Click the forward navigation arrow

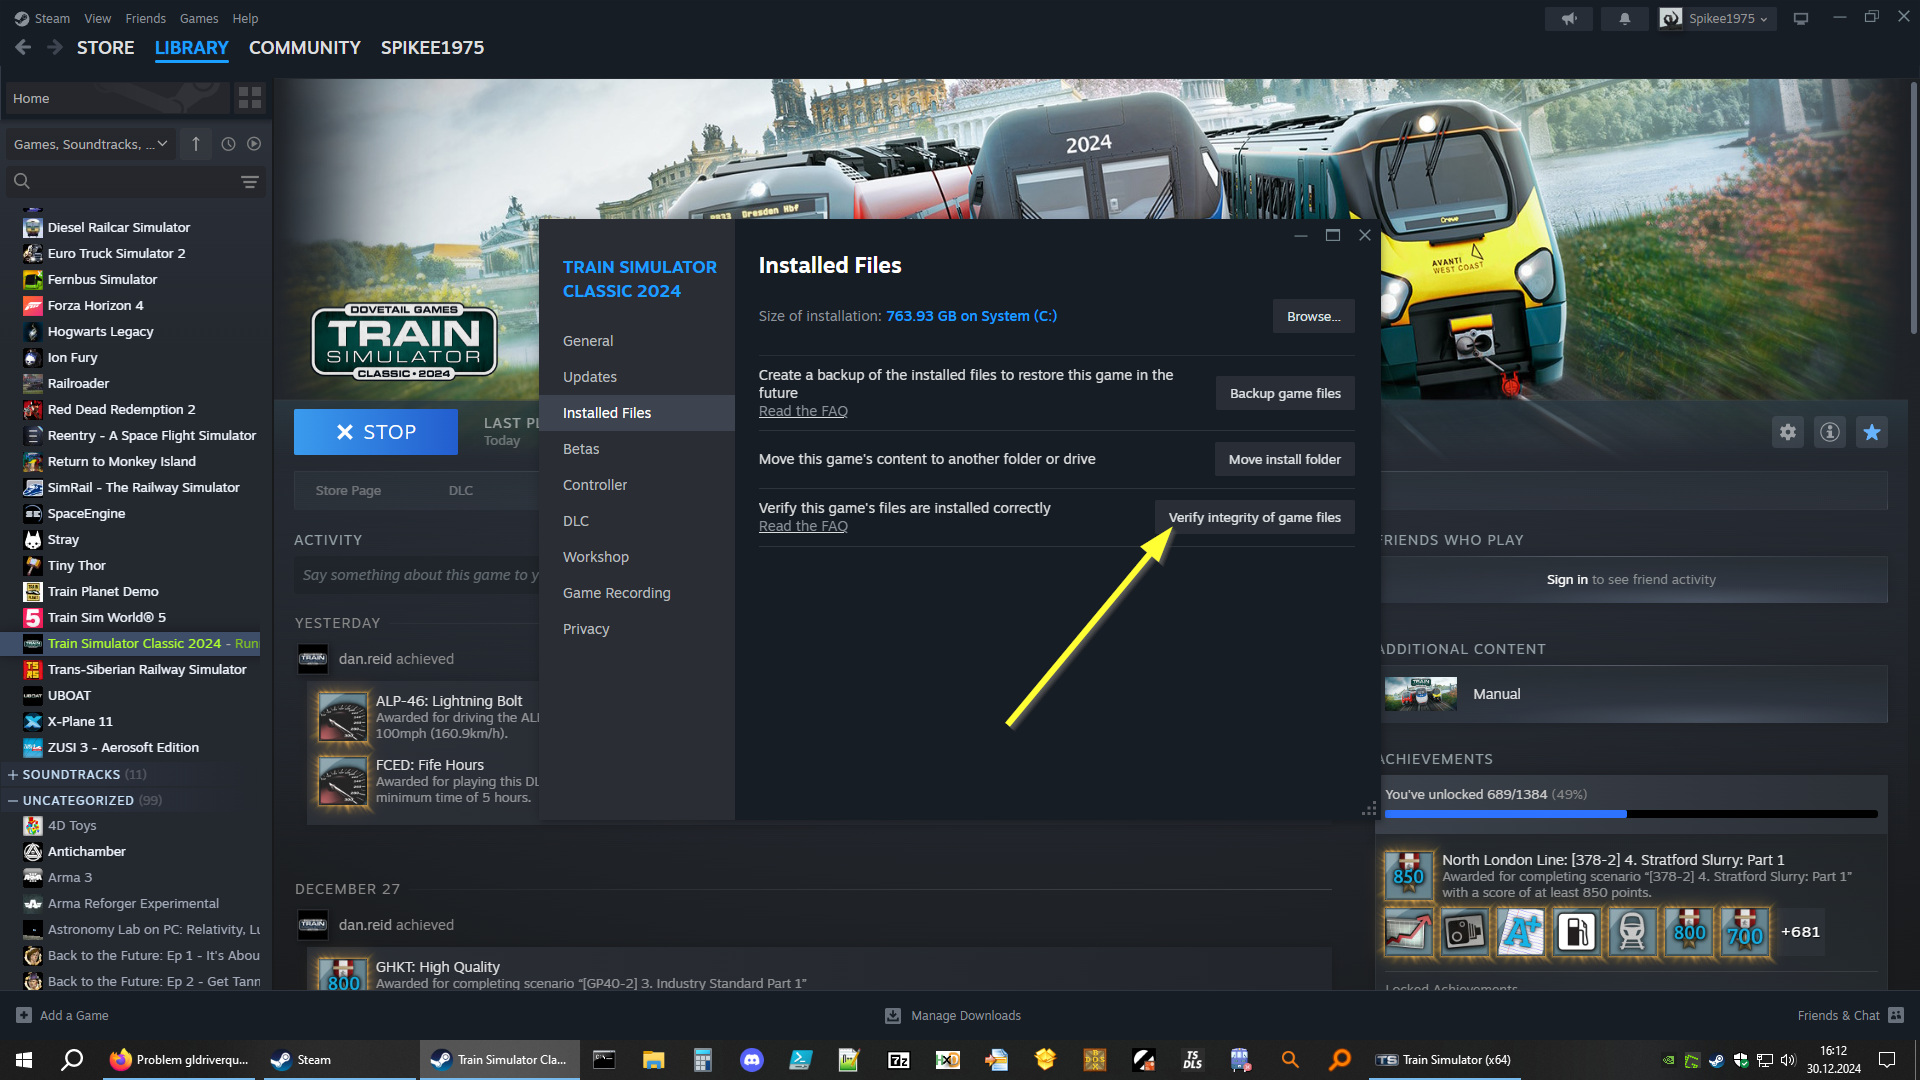click(55, 47)
